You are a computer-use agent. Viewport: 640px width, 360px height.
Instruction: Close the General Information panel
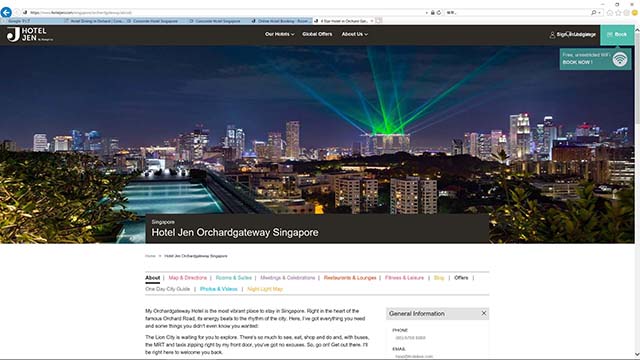click(484, 313)
